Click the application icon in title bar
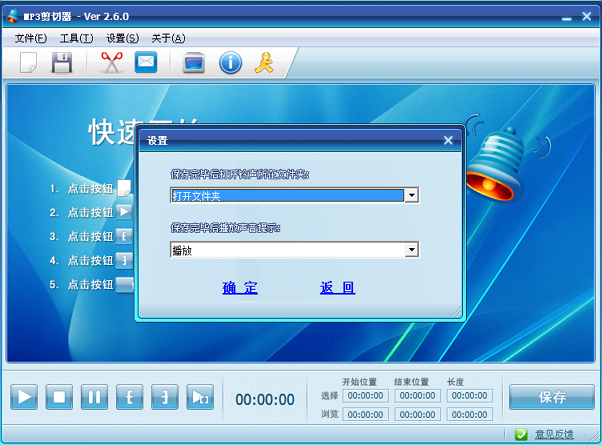This screenshot has width=602, height=445. tap(12, 16)
